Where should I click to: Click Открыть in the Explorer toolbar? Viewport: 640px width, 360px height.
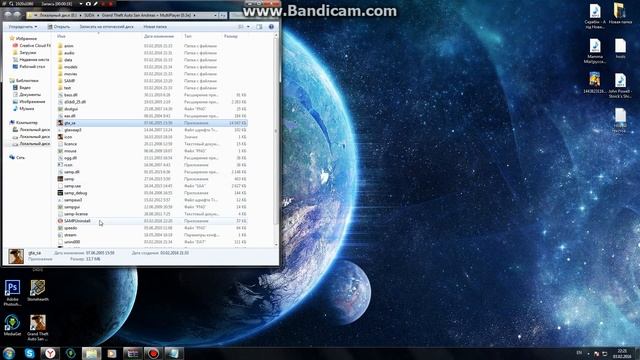59,27
